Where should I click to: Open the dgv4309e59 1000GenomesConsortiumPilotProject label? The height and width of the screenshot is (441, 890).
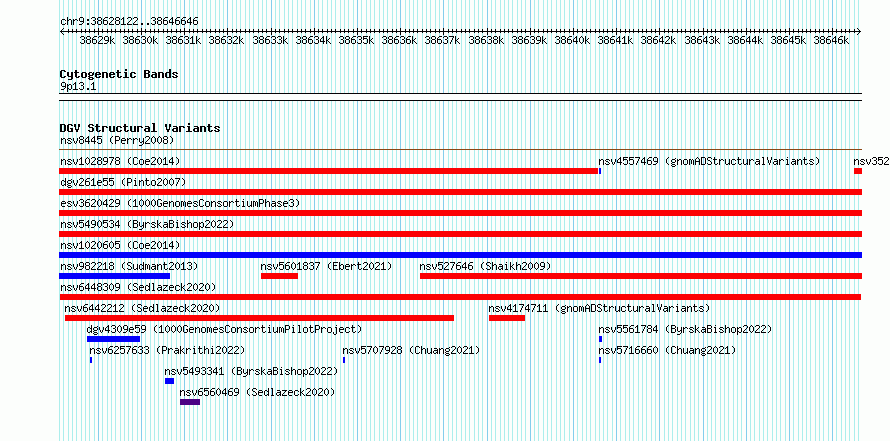point(224,329)
